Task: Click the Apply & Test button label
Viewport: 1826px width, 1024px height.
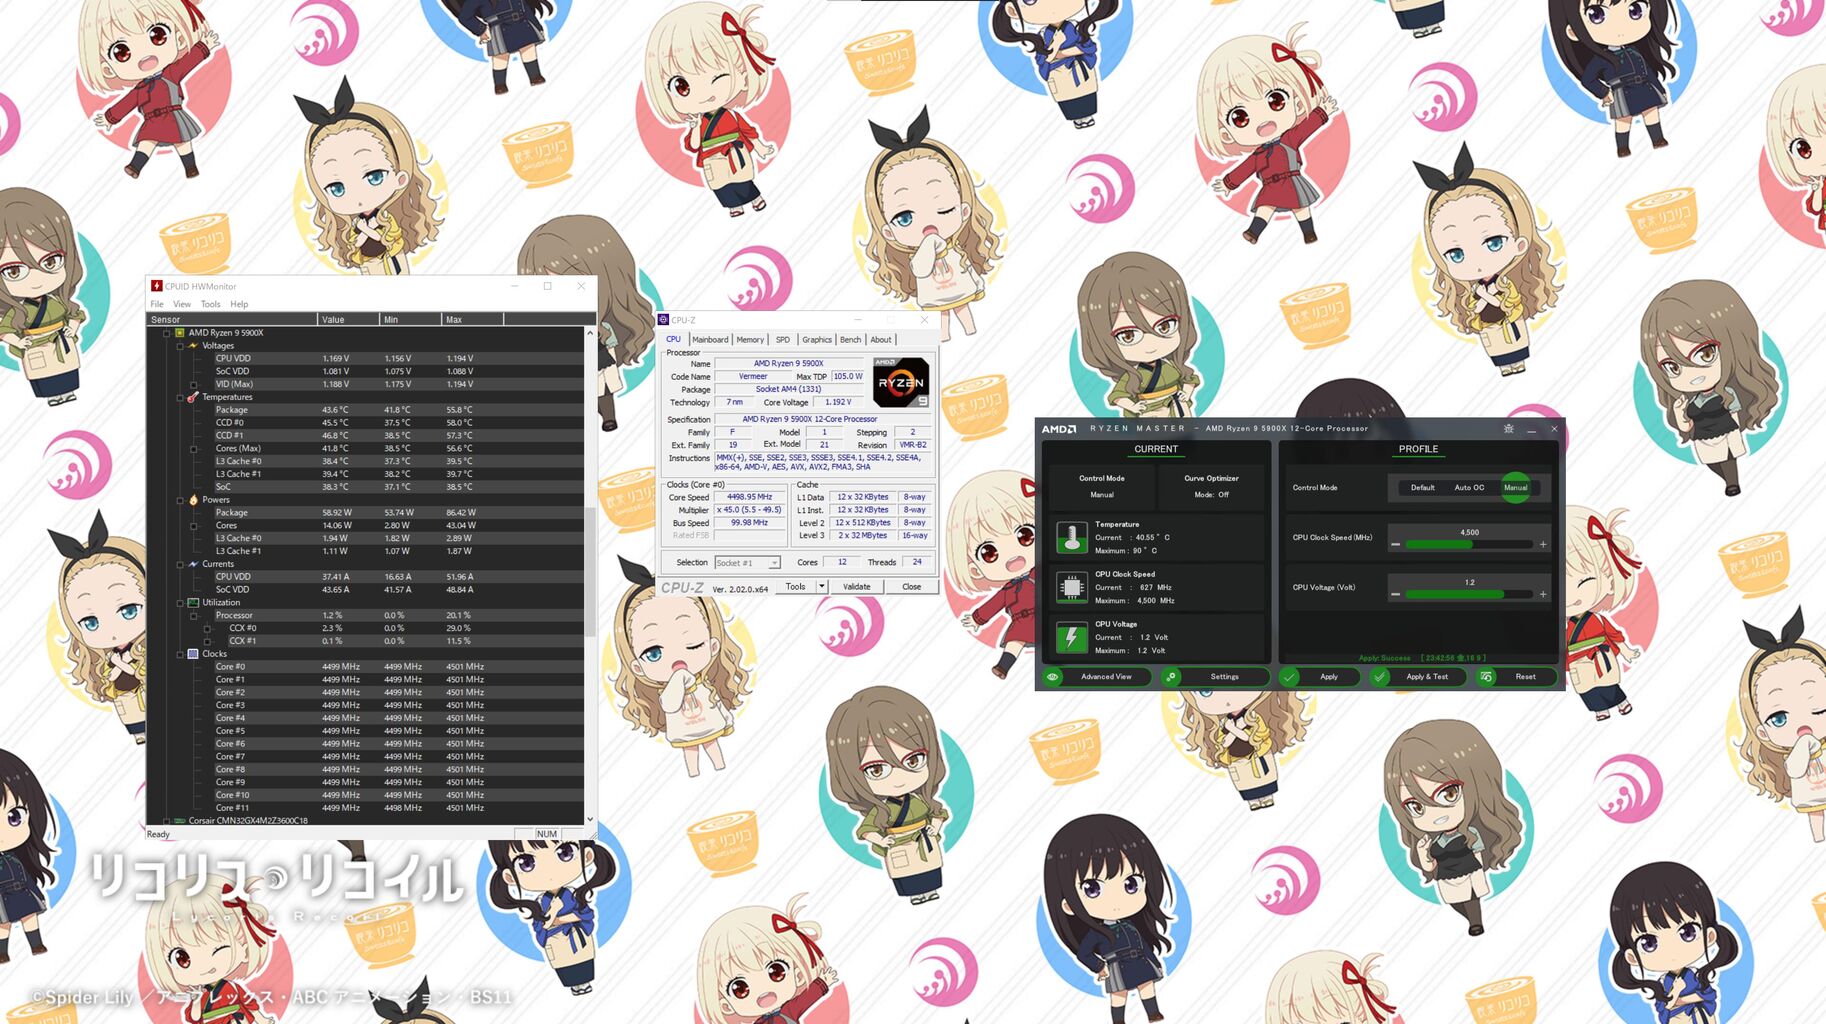Action: 1427,677
